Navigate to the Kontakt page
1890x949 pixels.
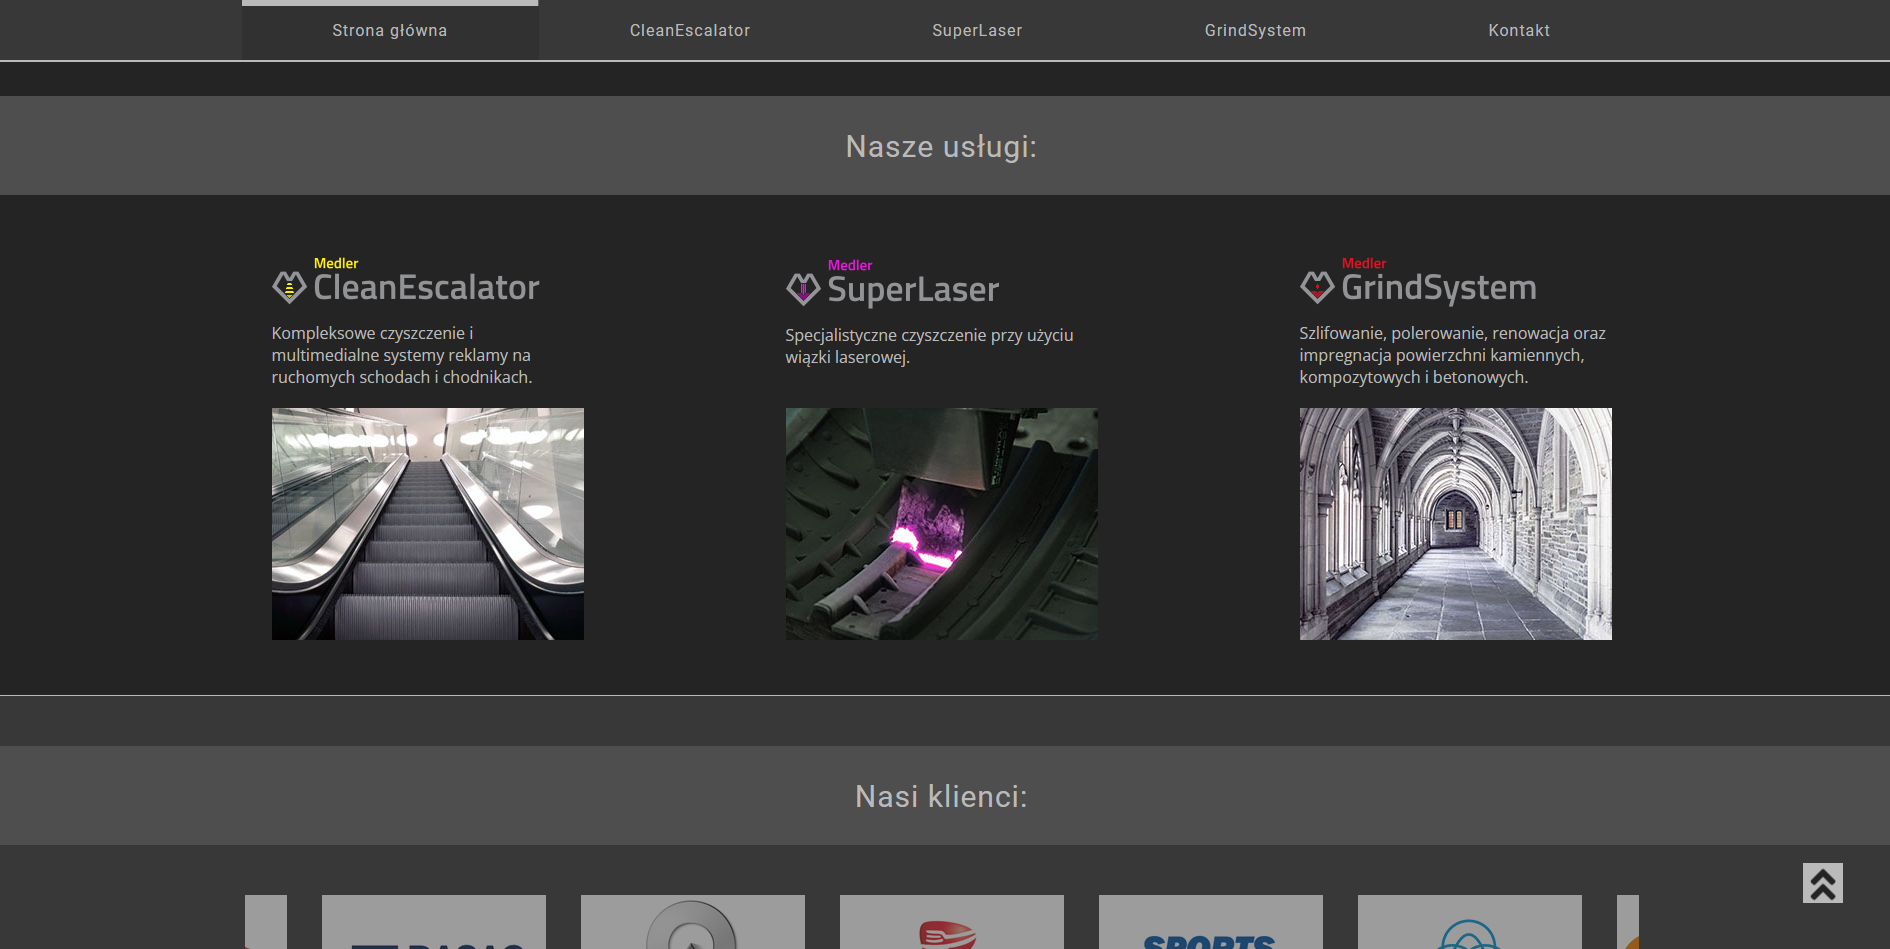click(1518, 31)
